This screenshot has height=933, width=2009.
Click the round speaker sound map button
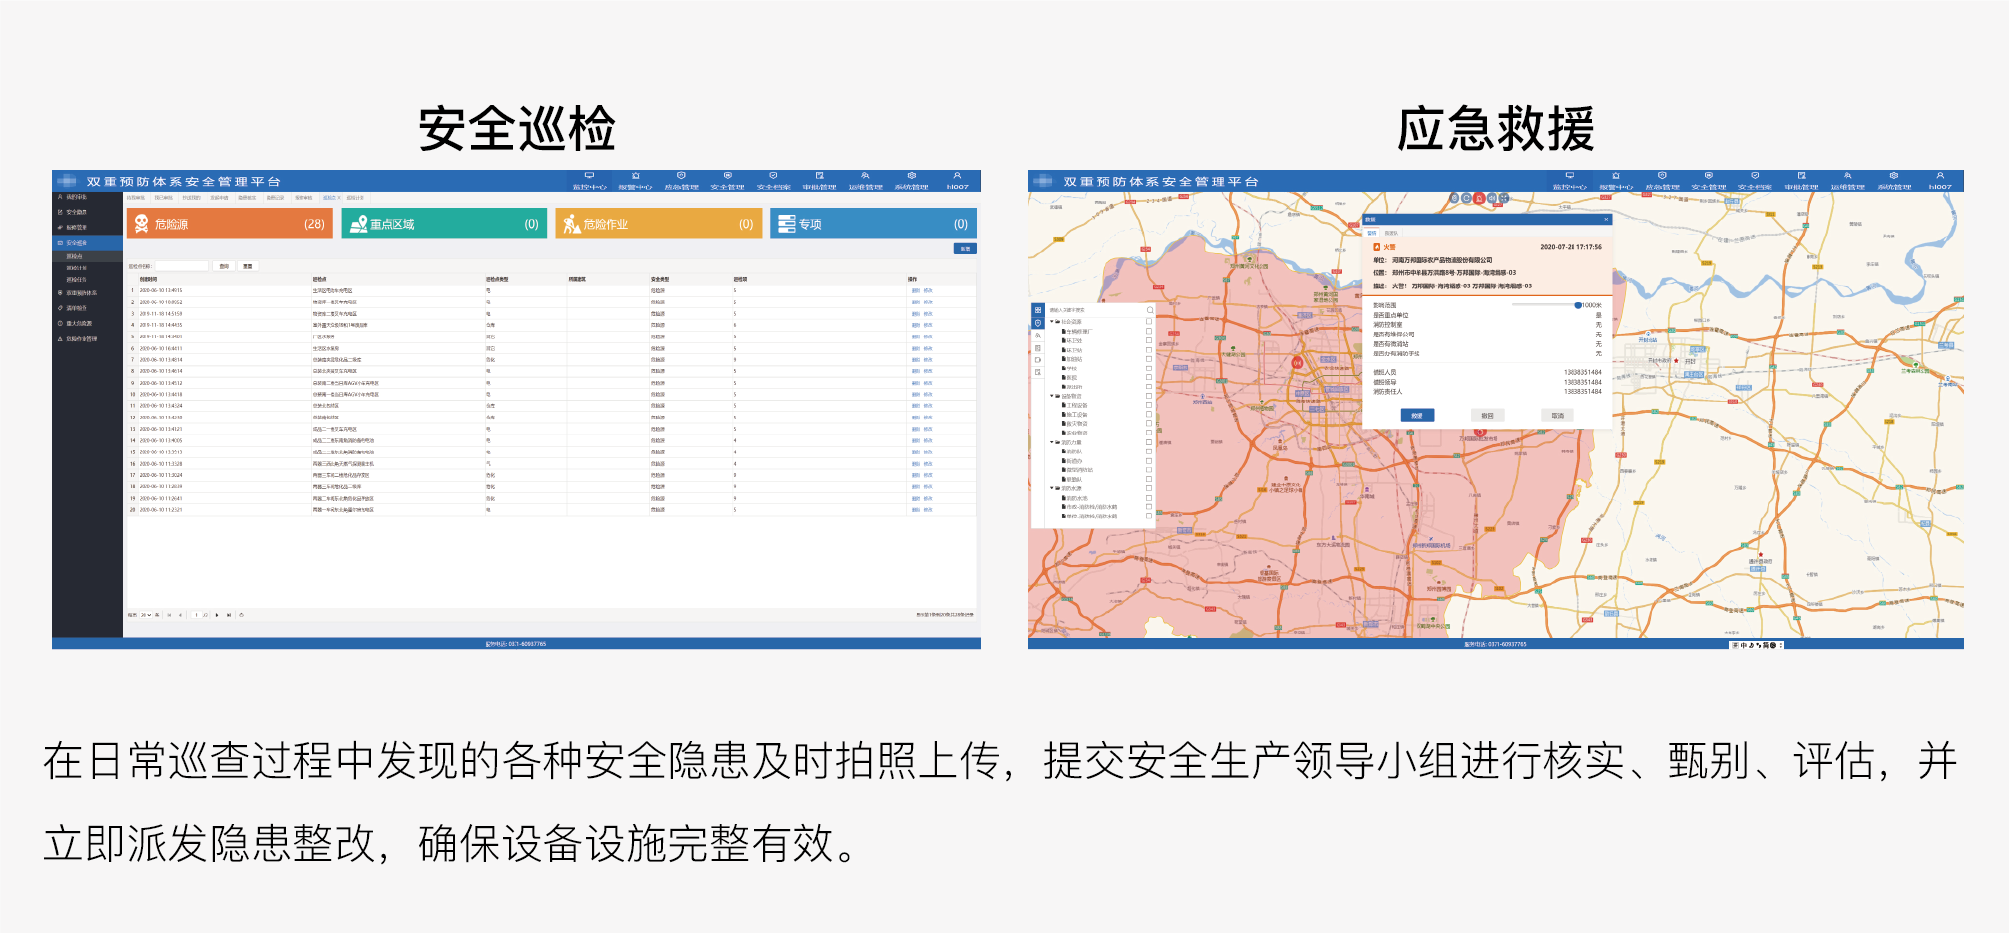pos(1492,198)
